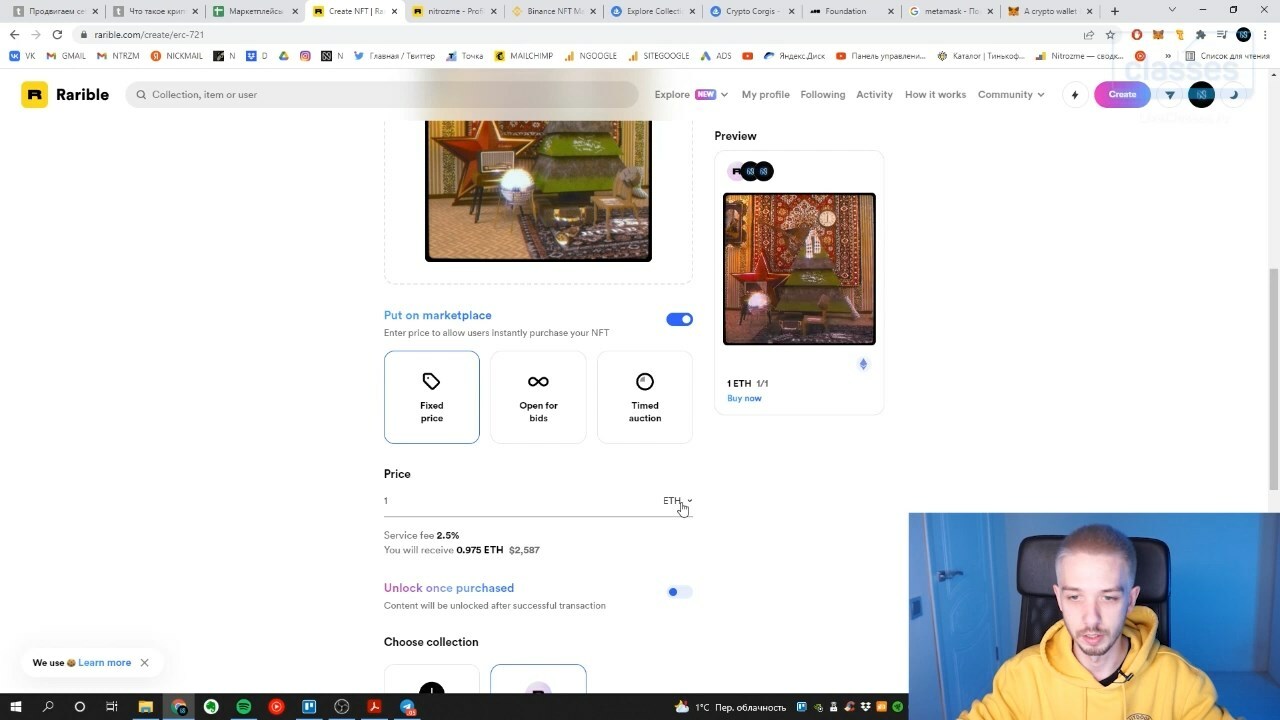Expand the Explore menu
Image resolution: width=1280 pixels, height=720 pixels.
691,95
